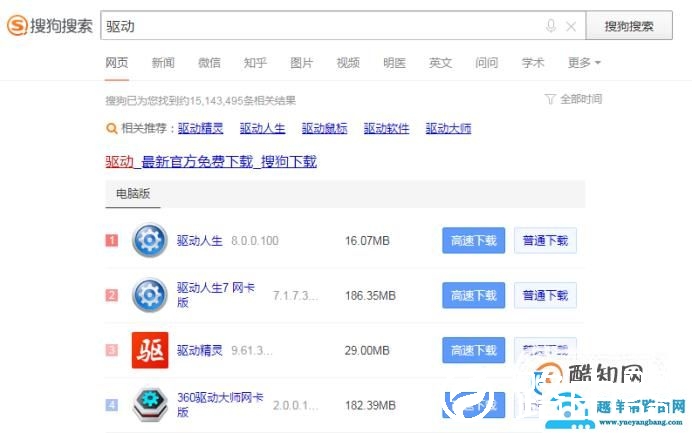
Task: Open the 驱动人生7 网卡版 link
Action: (x=216, y=295)
